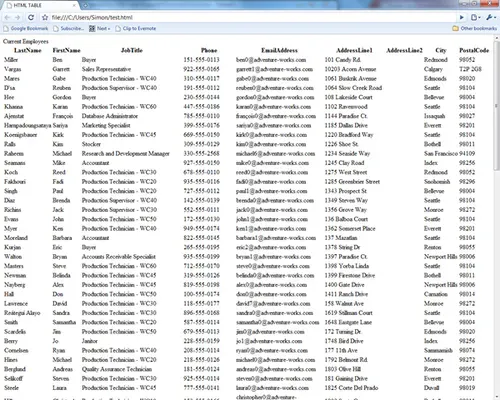Viewport: 500px width, 400px height.
Task: Click the address bar URL field
Action: click(x=253, y=17)
